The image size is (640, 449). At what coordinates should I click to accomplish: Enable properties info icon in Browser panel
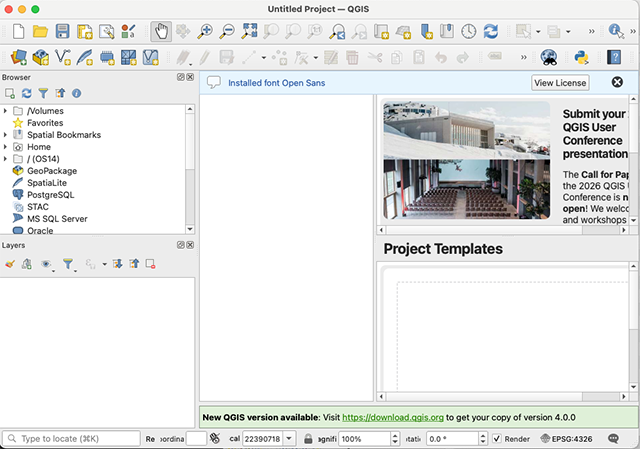tap(76, 93)
